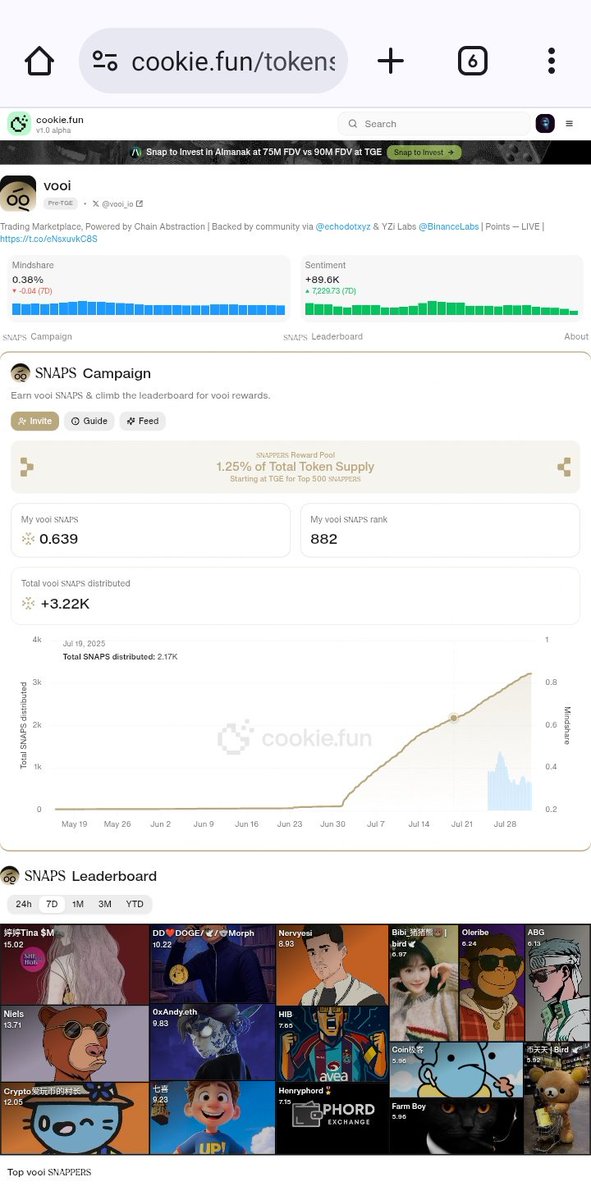
Task: Click the Sentiment +89.6K value
Action: coord(322,279)
